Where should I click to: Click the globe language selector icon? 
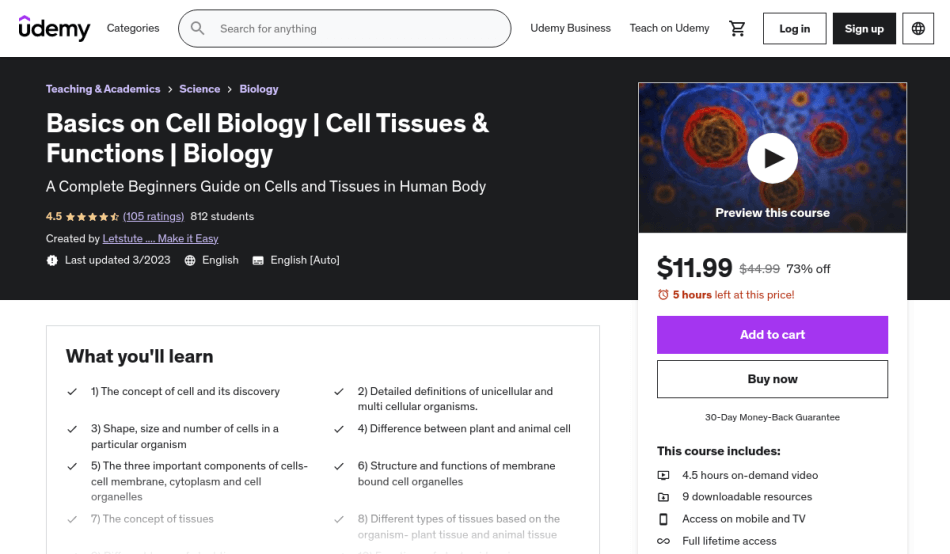(x=918, y=28)
